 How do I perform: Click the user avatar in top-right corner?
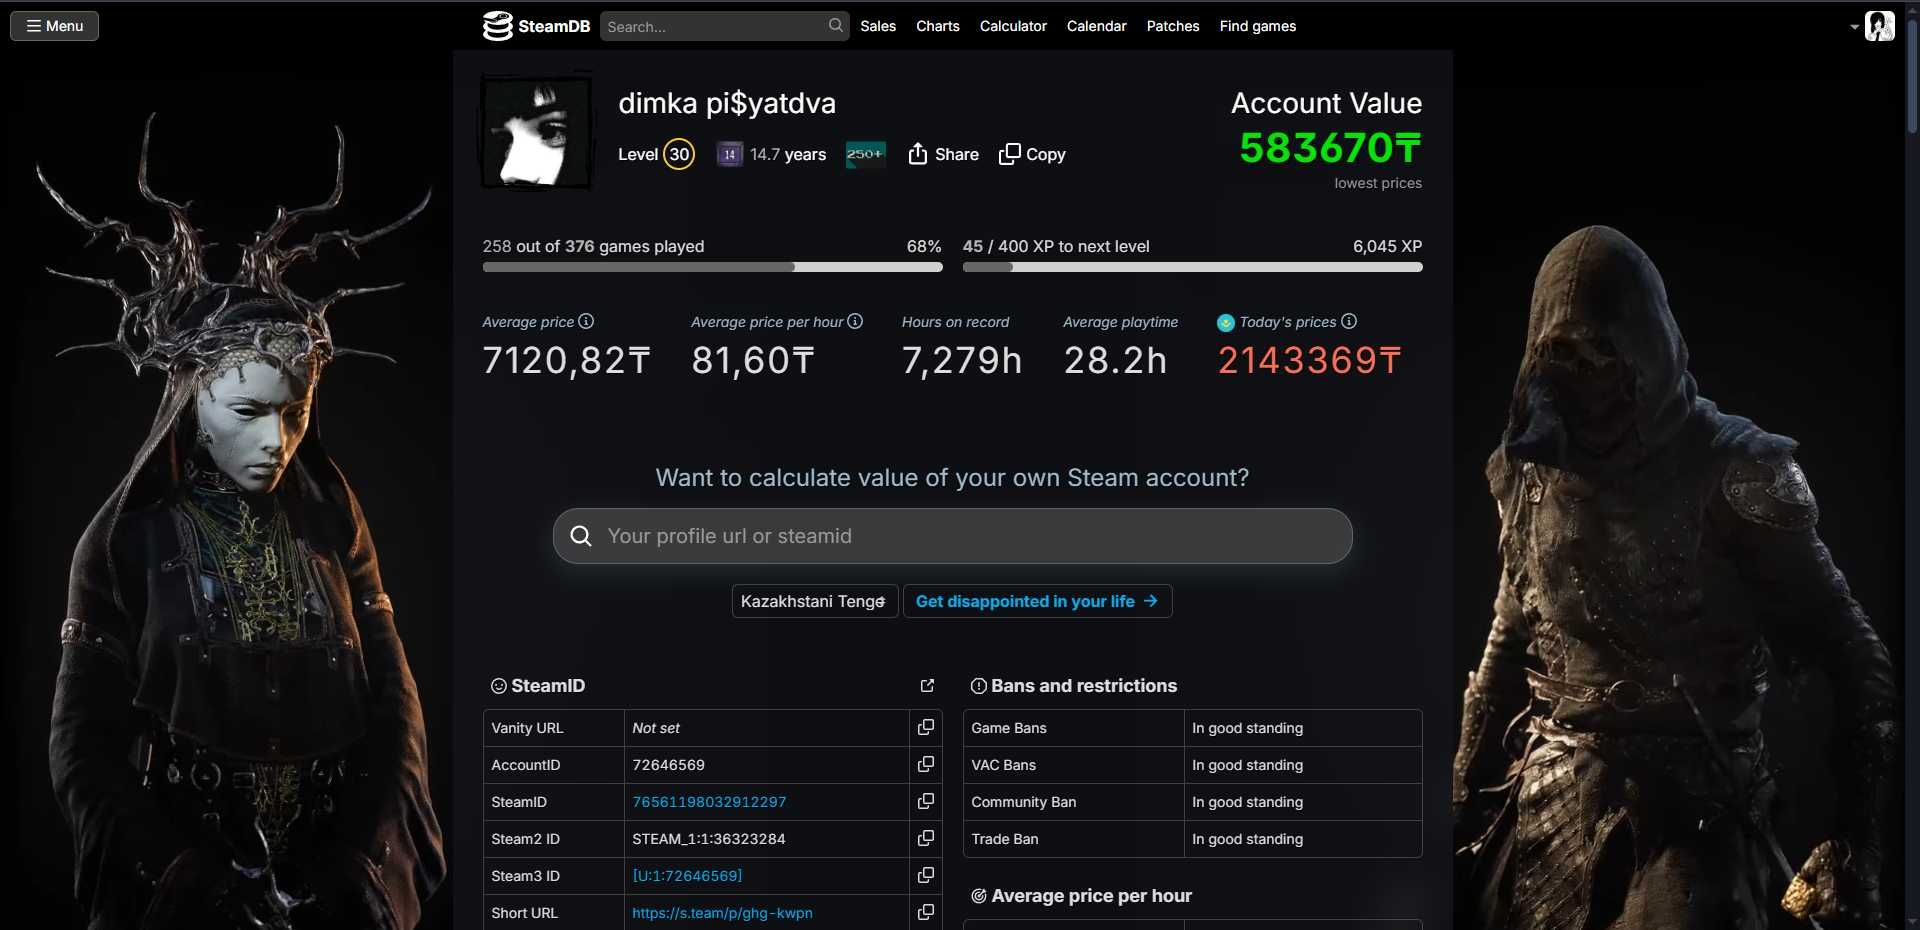coord(1880,26)
